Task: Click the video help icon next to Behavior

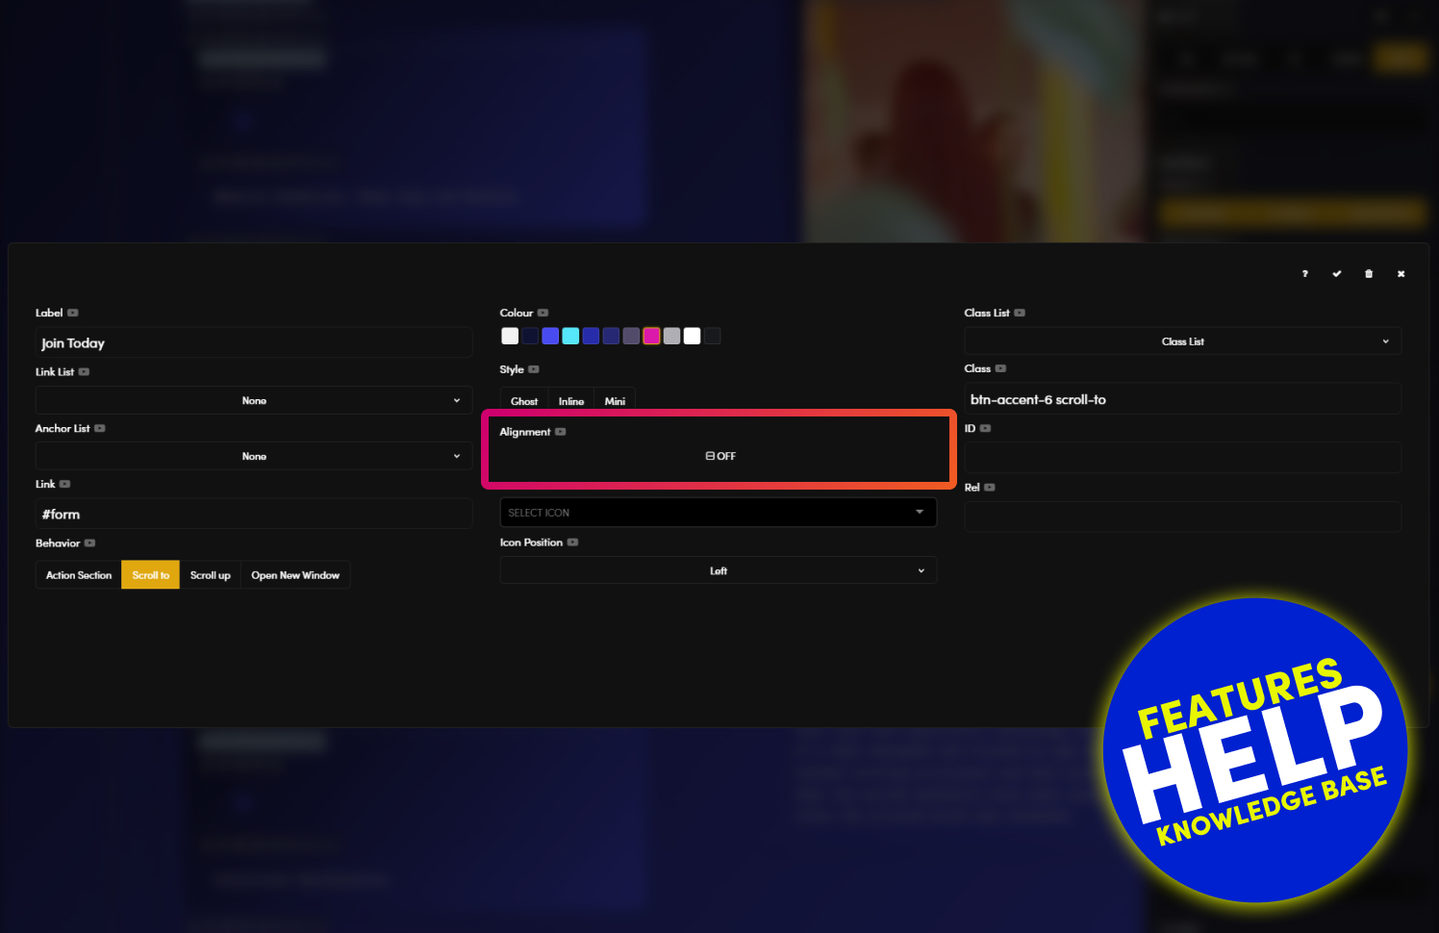Action: click(90, 543)
